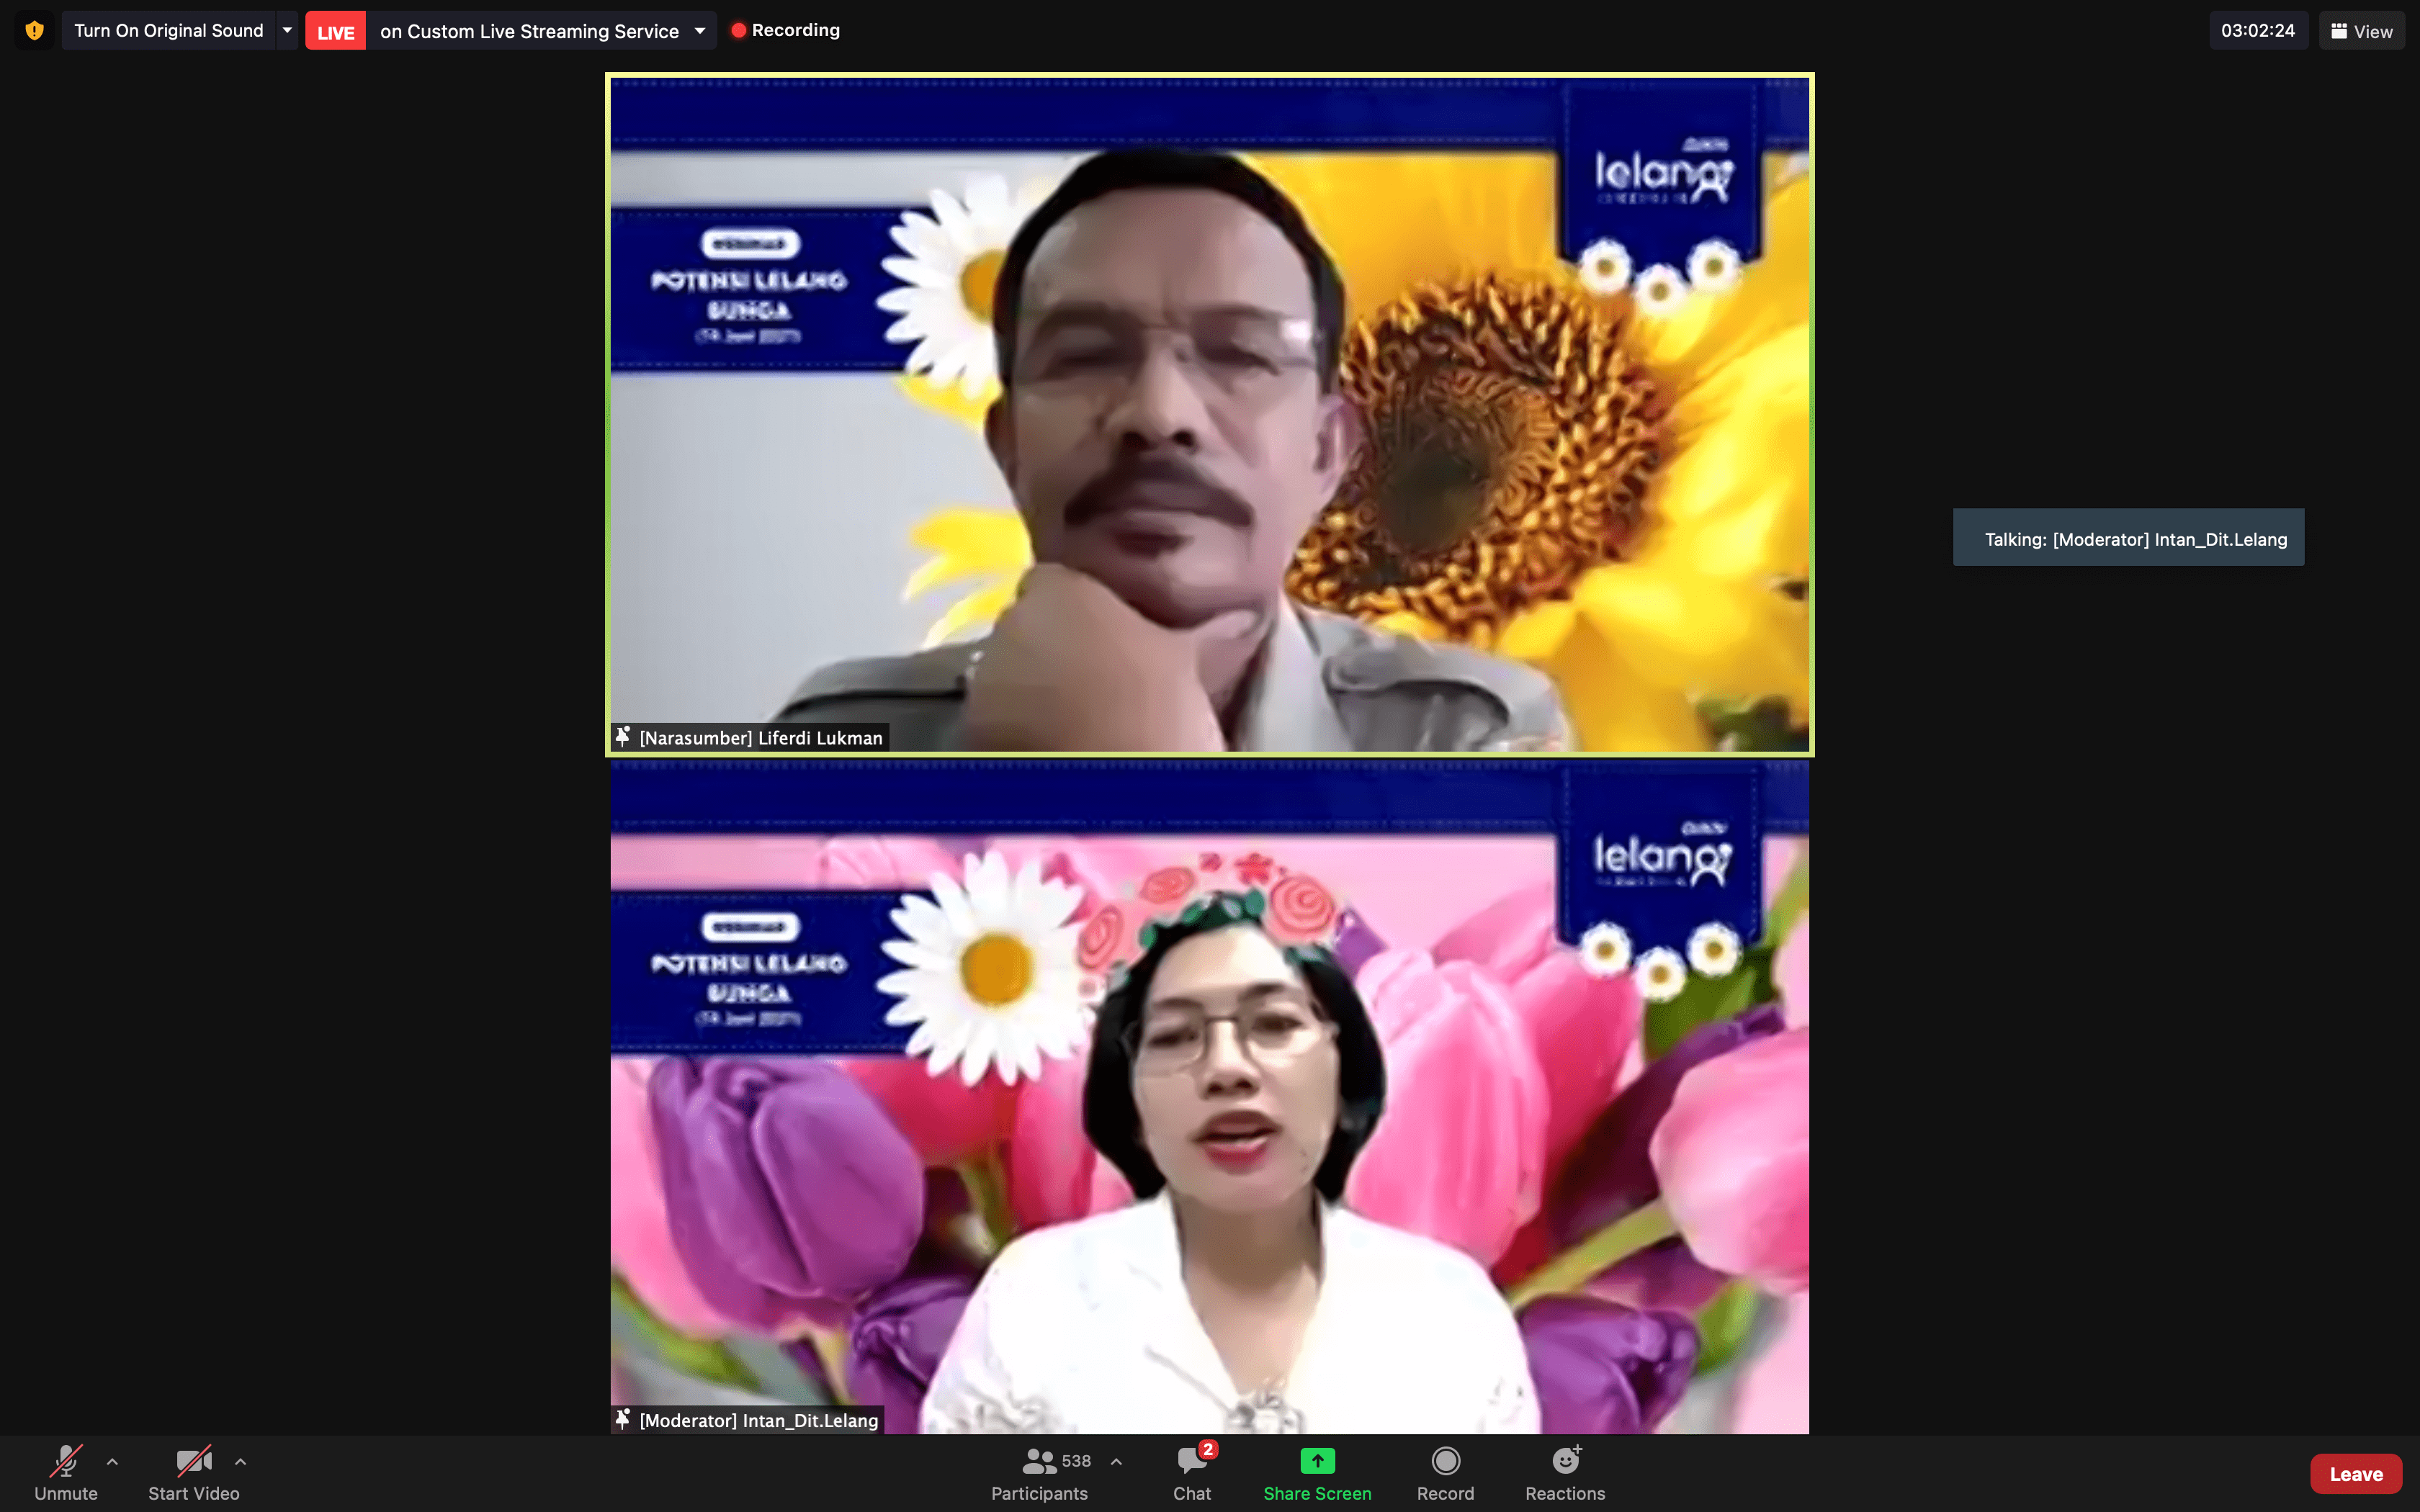Expand video options caret beside Start Video

coord(240,1462)
